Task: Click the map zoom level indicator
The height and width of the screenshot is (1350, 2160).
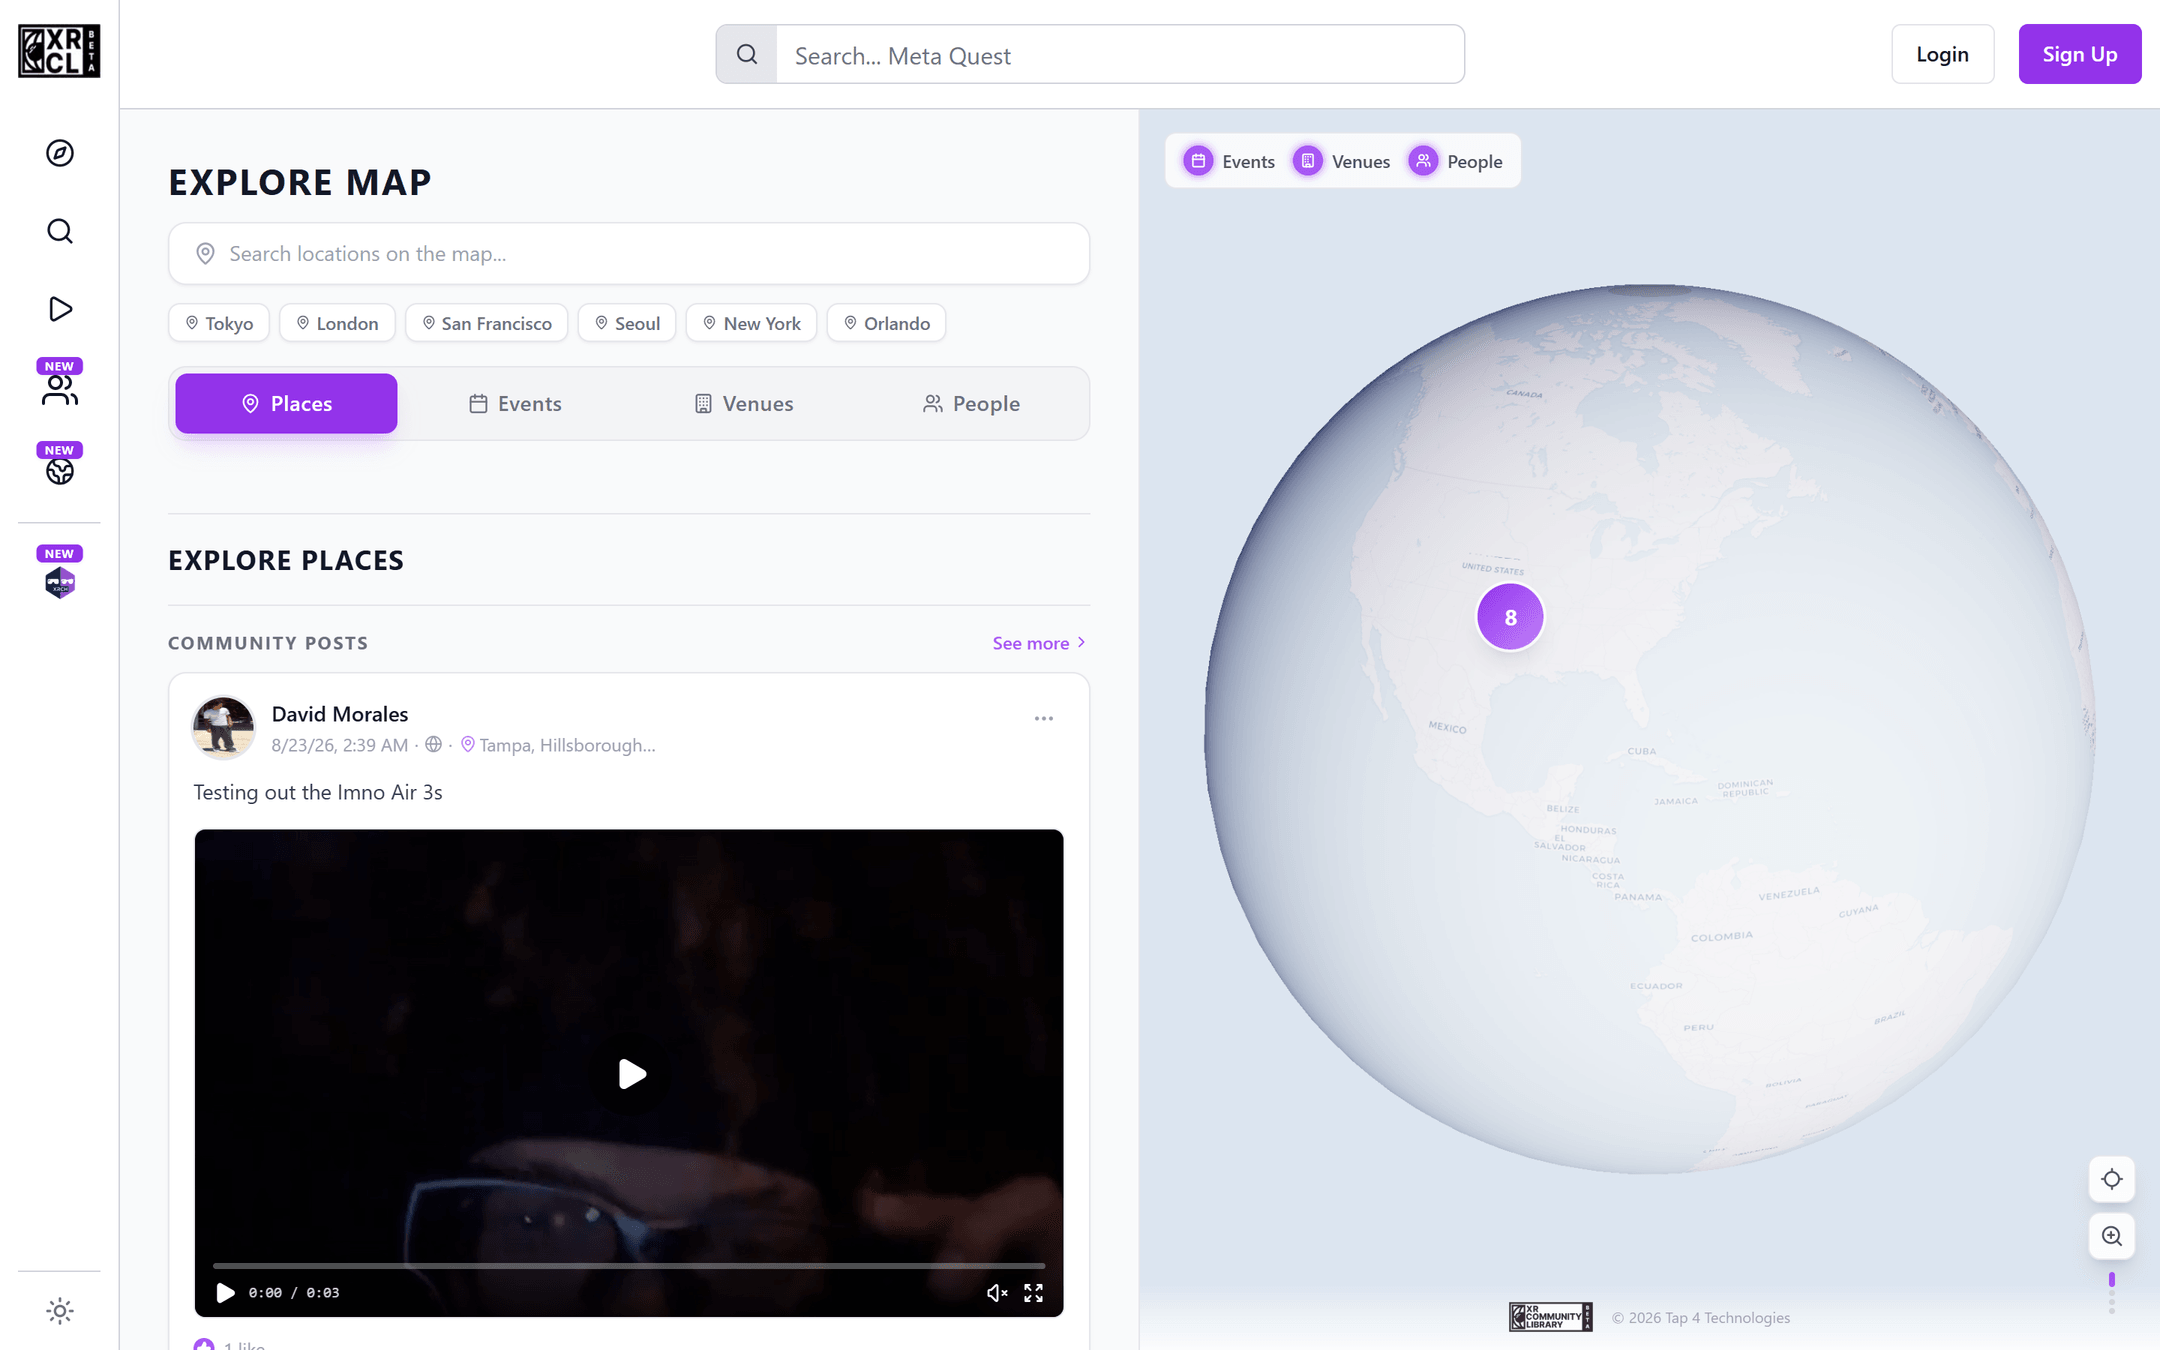Action: pos(2112,1293)
